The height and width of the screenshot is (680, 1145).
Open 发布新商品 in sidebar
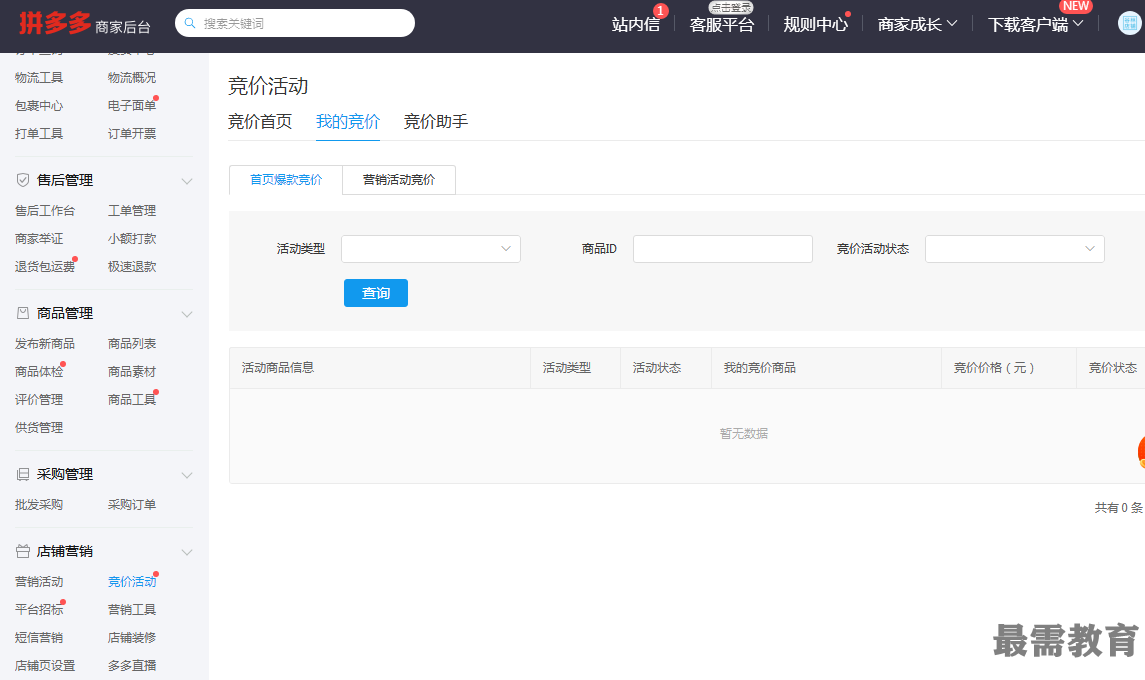pos(45,343)
